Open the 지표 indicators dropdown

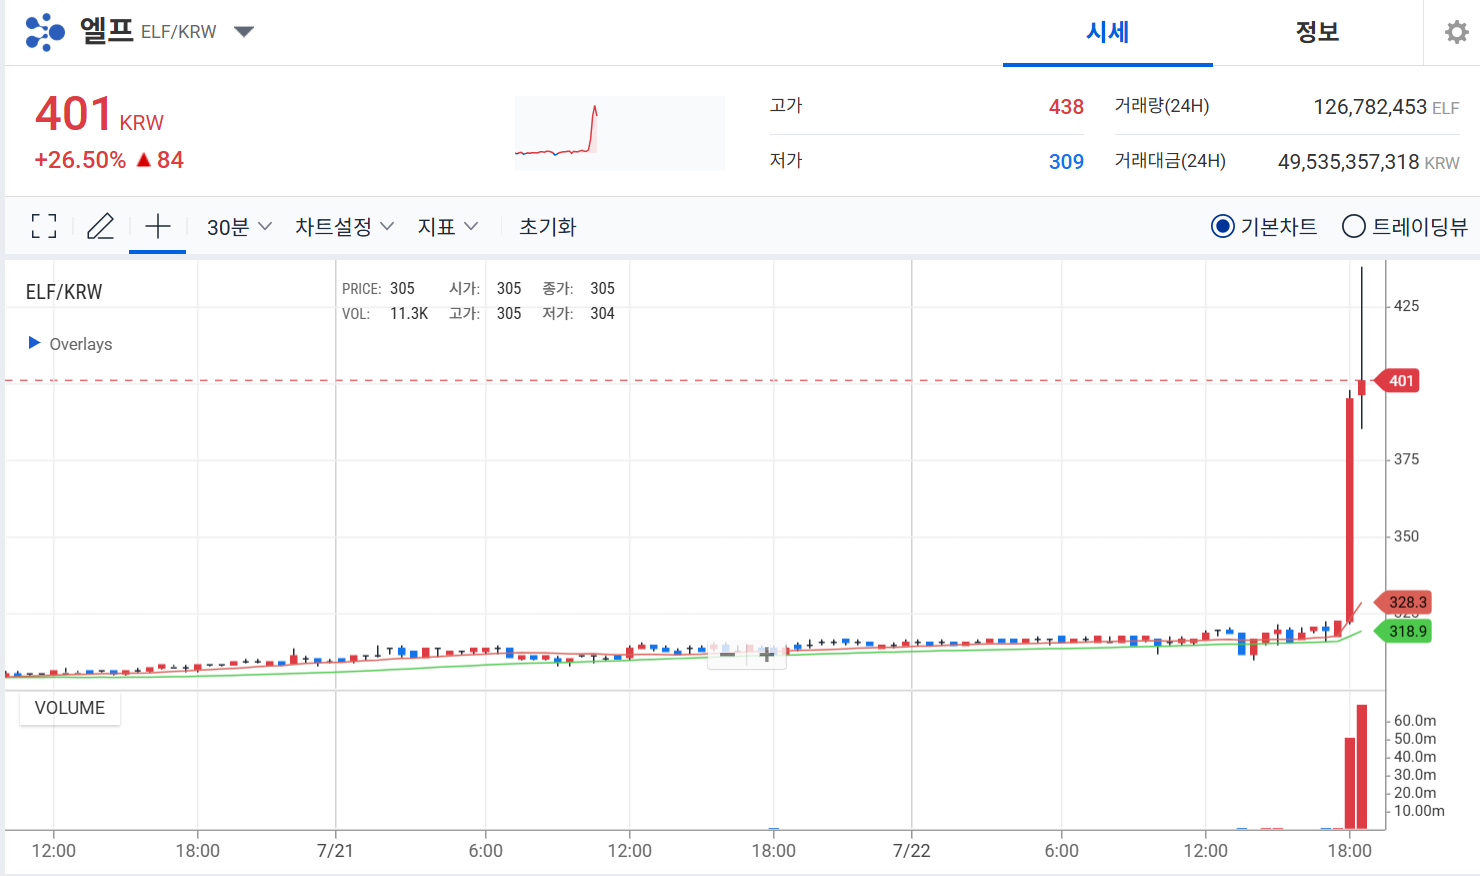tap(448, 227)
